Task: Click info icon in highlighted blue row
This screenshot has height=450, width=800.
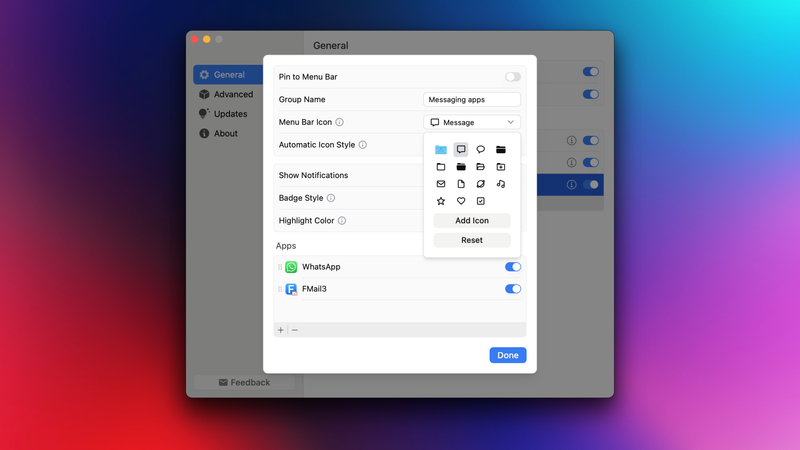Action: 571,185
